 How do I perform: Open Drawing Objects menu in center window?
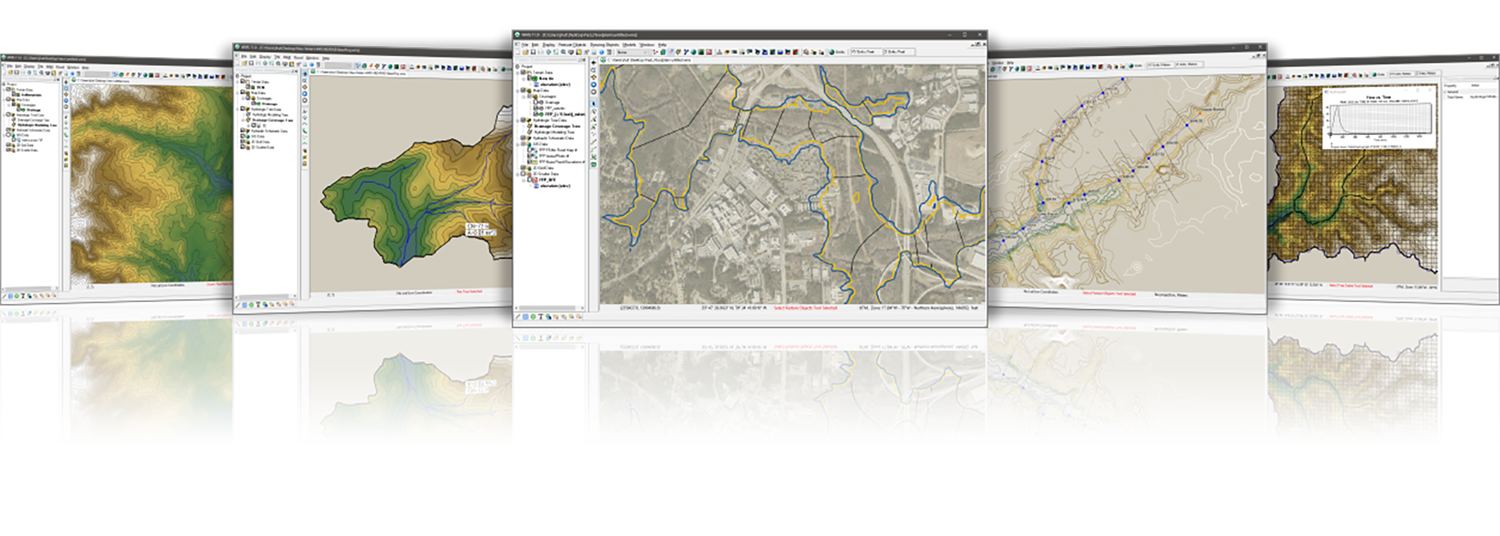(604, 45)
